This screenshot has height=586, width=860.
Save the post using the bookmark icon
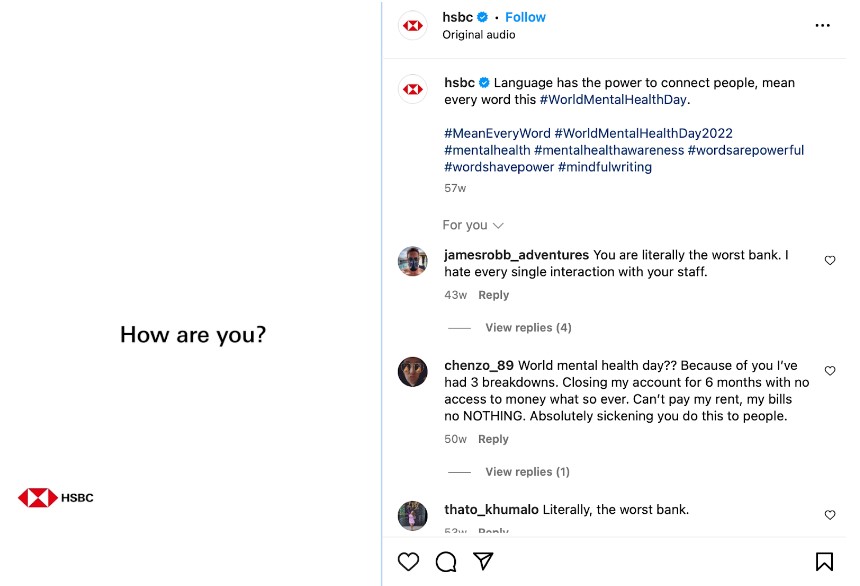[x=823, y=561]
